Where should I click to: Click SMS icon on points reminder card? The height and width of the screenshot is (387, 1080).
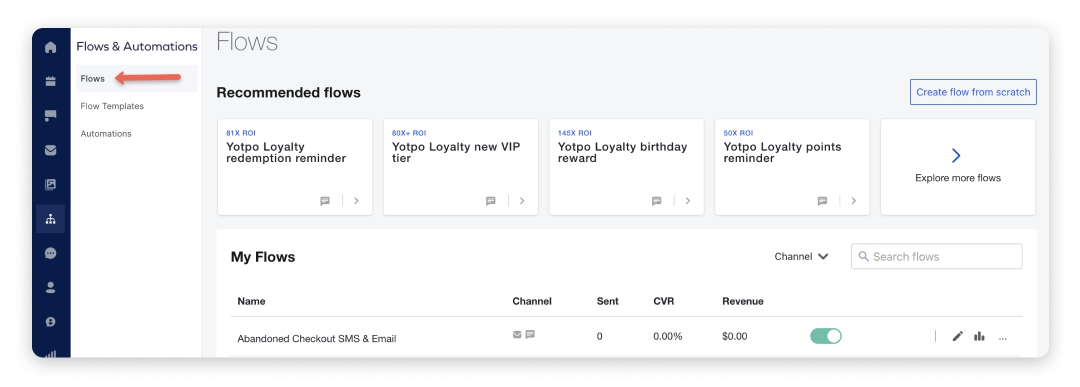pos(822,201)
